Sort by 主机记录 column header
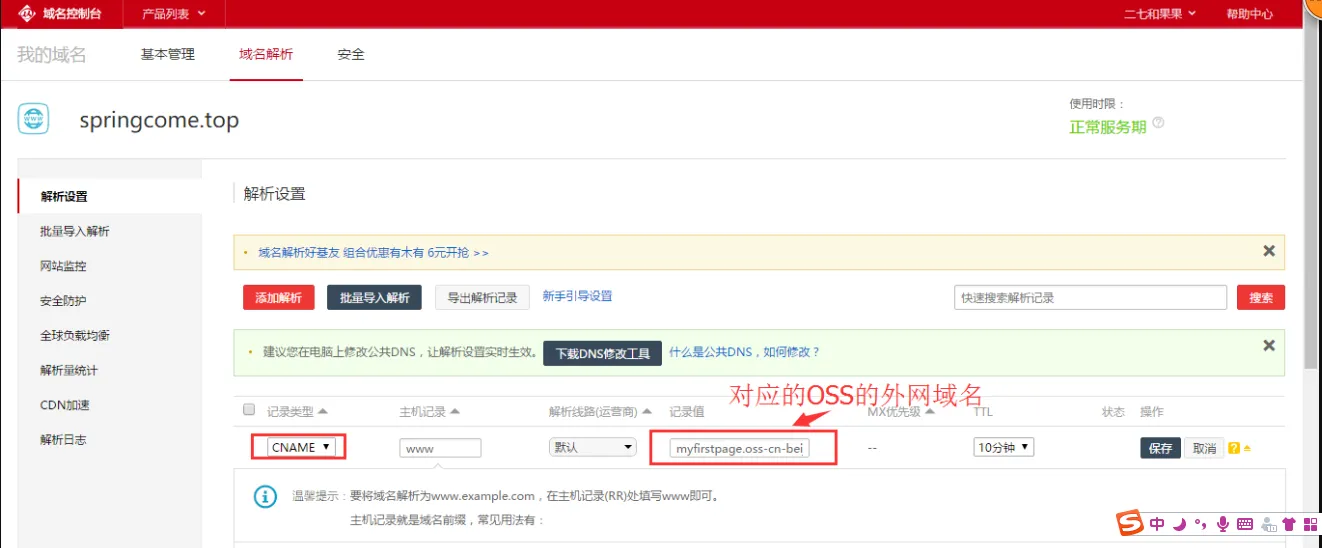 [x=429, y=411]
